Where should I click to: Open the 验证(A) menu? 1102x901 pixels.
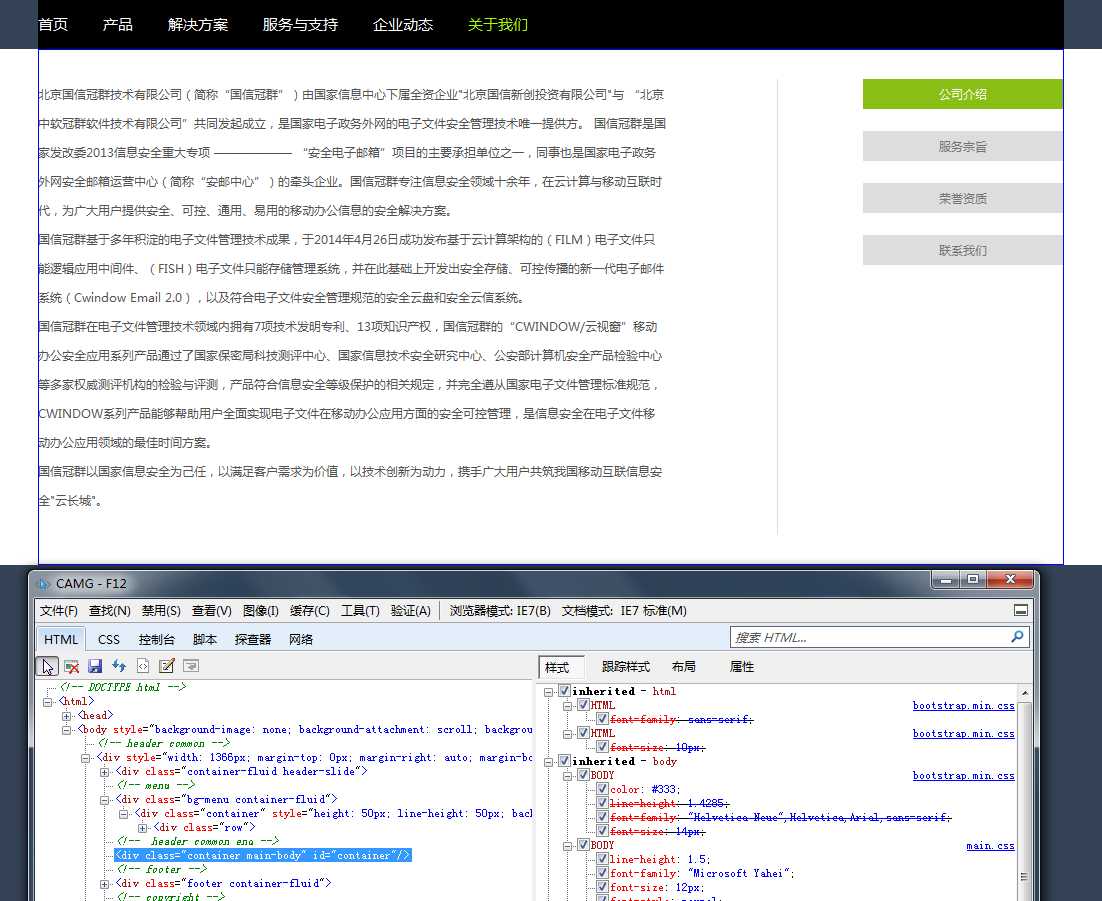tap(410, 611)
